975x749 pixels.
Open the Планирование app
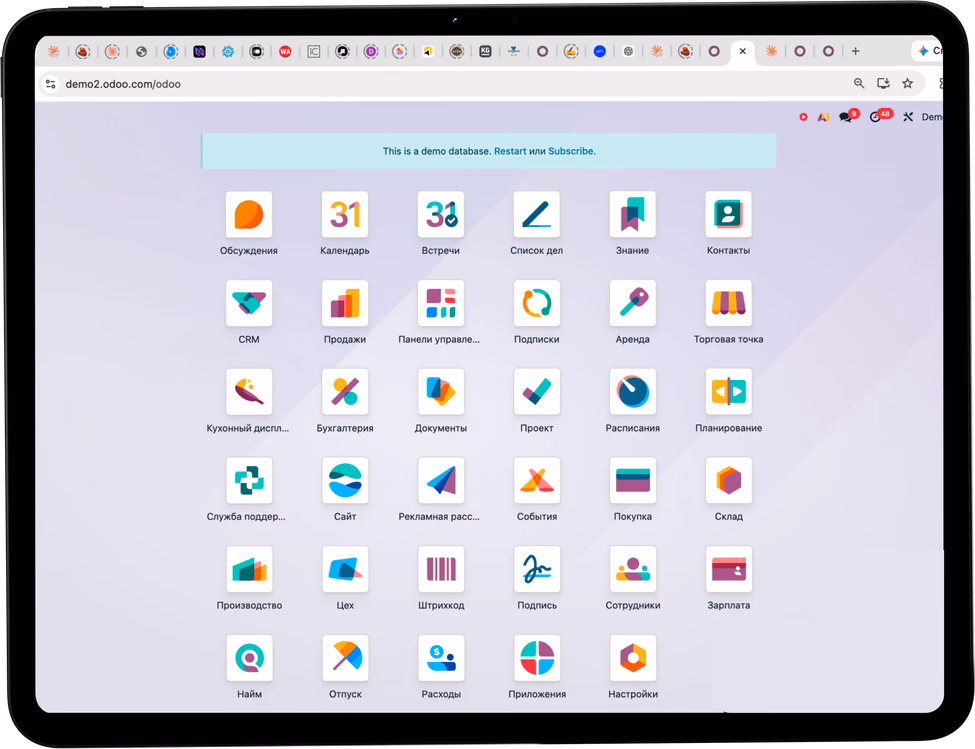(x=728, y=392)
